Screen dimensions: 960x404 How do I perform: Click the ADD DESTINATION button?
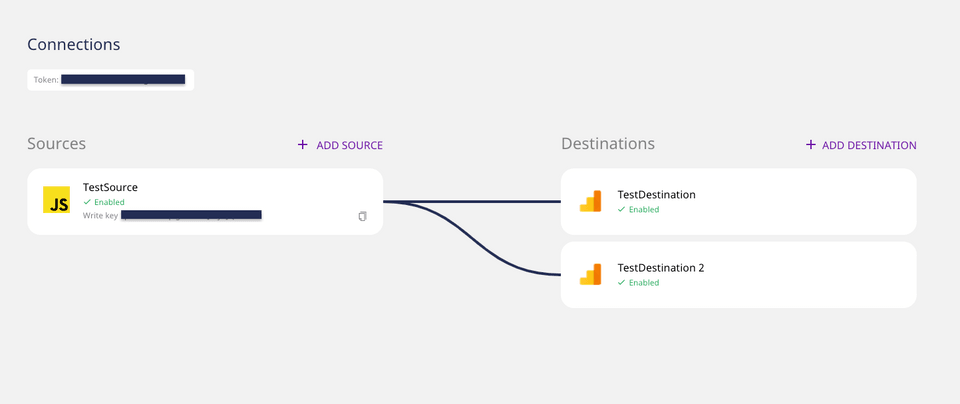[861, 145]
